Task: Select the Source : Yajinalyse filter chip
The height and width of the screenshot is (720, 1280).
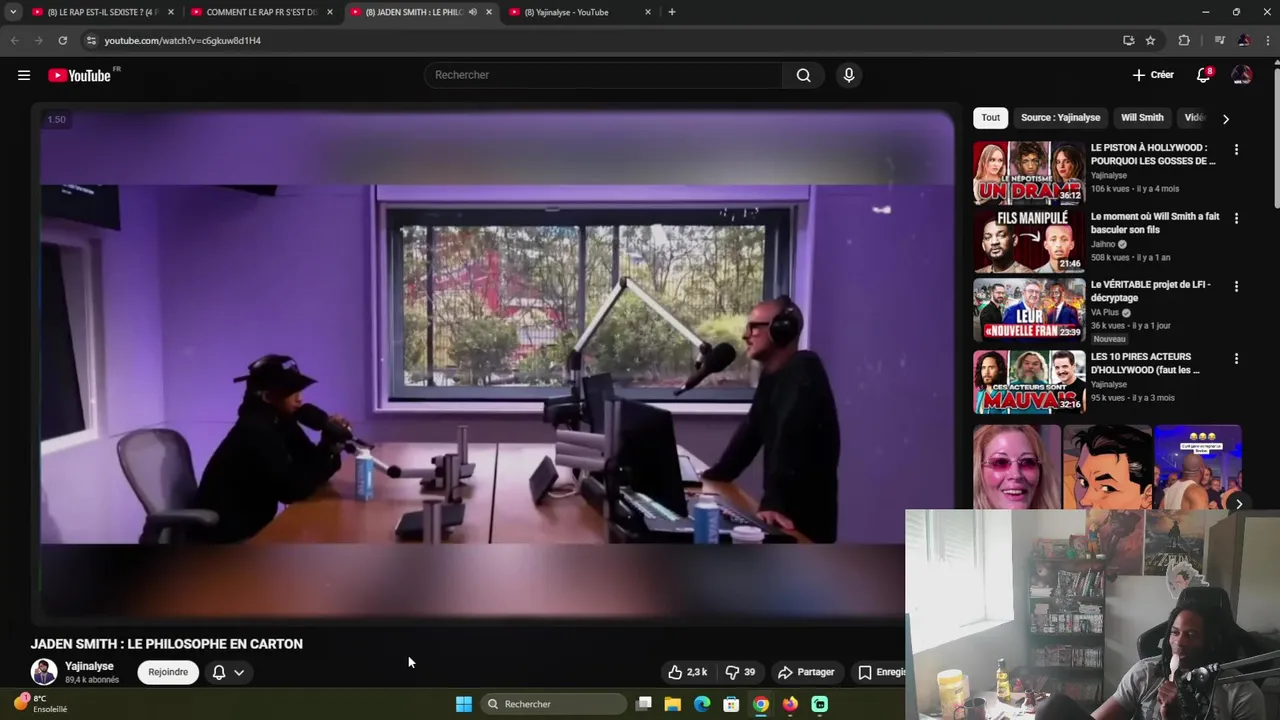Action: click(1060, 117)
